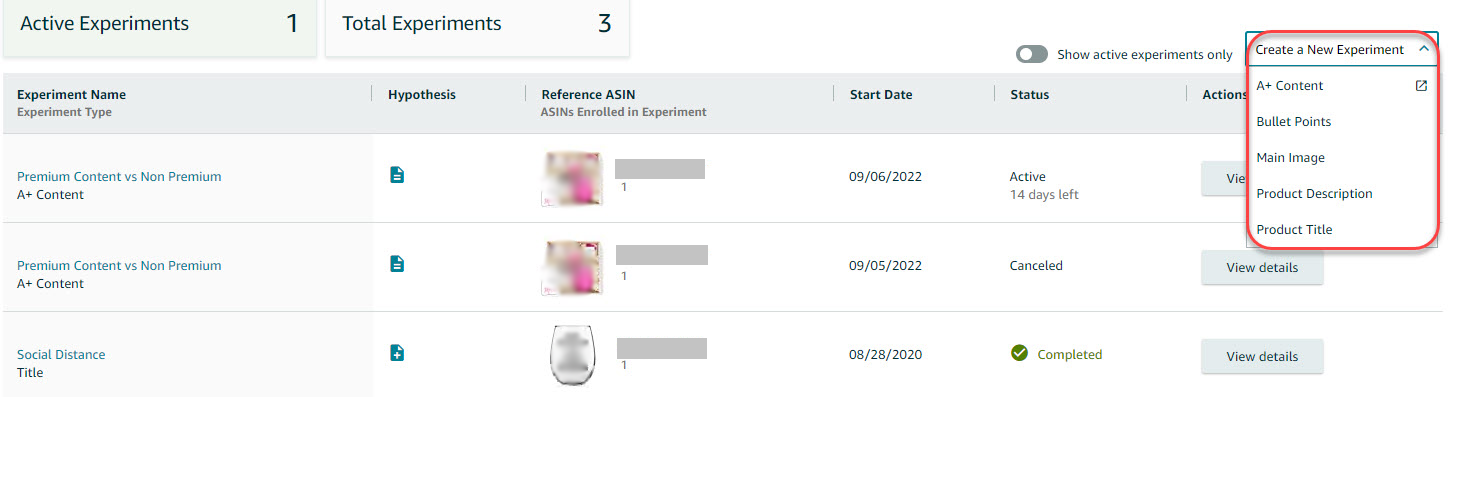1468x494 pixels.
Task: Open hypothesis icon for the canceled experiment
Action: [x=397, y=264]
